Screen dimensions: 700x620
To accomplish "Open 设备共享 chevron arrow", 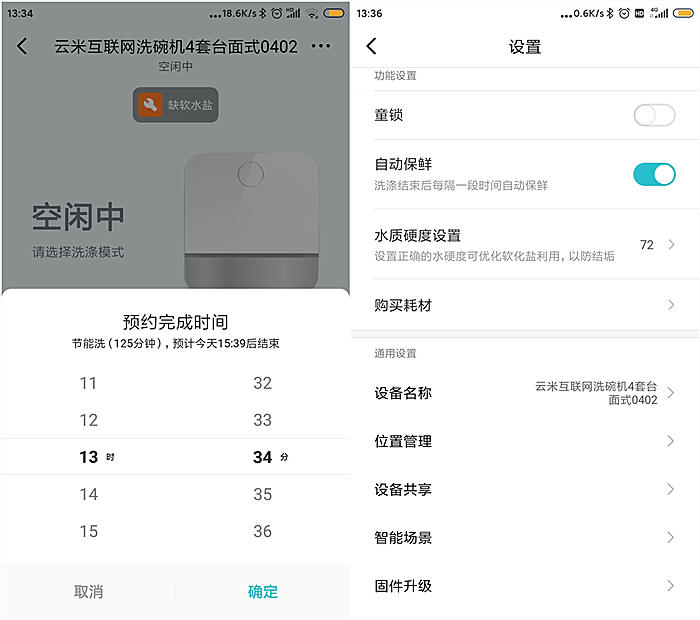I will [671, 489].
